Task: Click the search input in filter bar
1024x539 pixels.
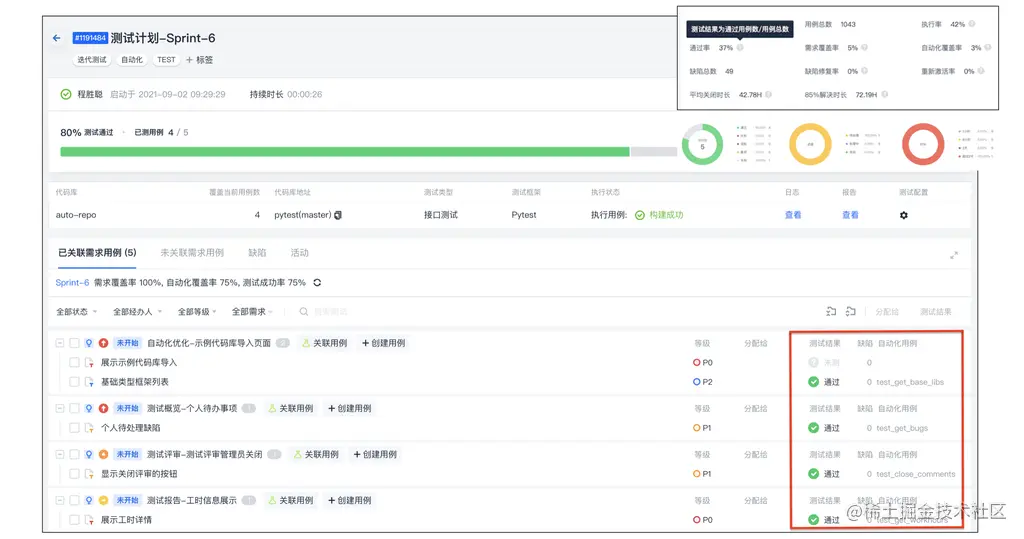Action: tap(330, 312)
